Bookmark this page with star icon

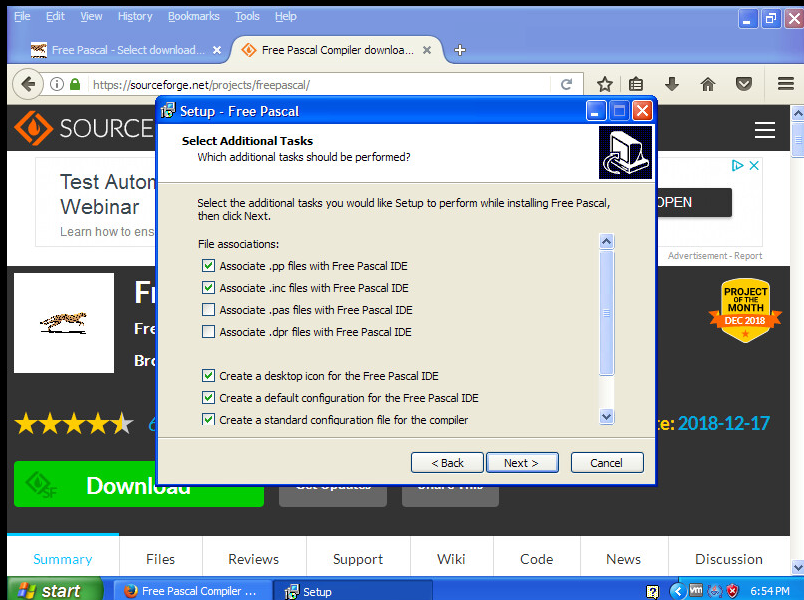click(605, 84)
